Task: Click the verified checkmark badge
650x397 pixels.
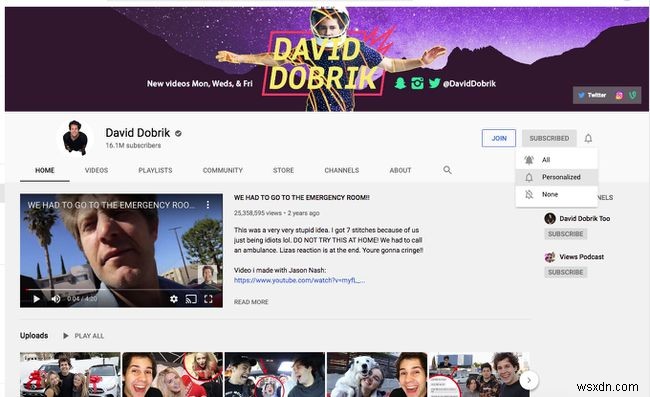Action: [178, 133]
